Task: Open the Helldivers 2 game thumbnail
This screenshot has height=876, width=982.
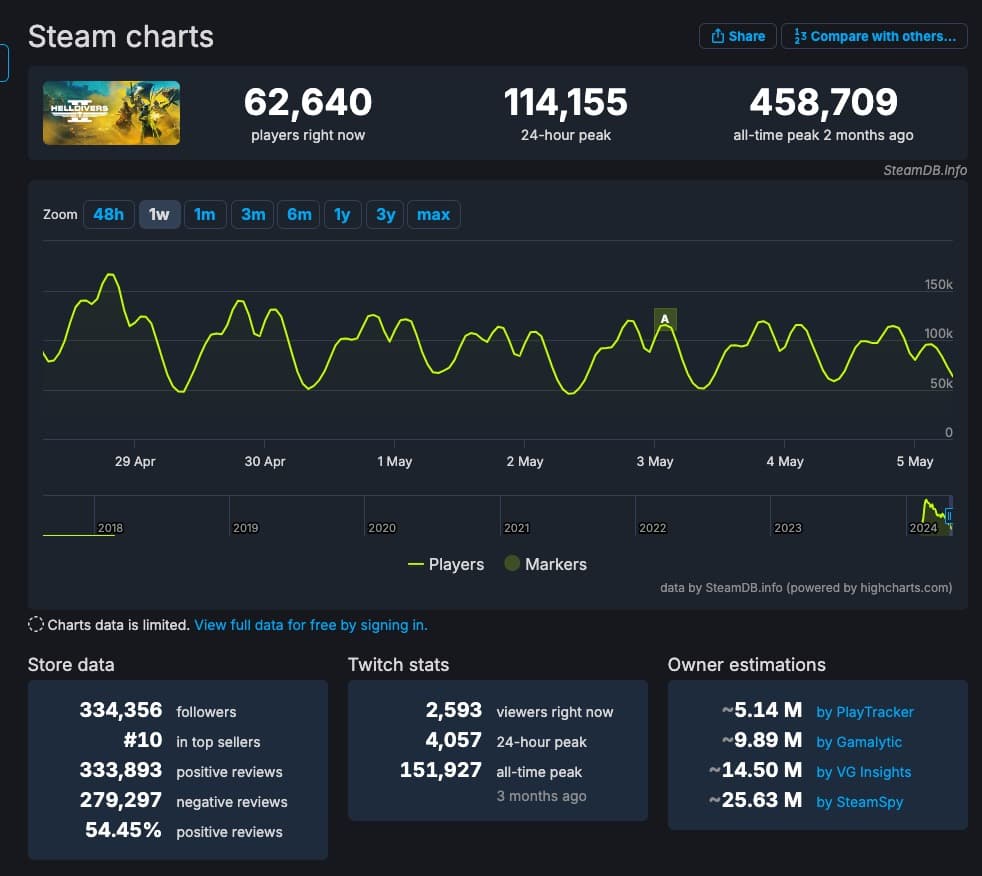Action: [111, 113]
